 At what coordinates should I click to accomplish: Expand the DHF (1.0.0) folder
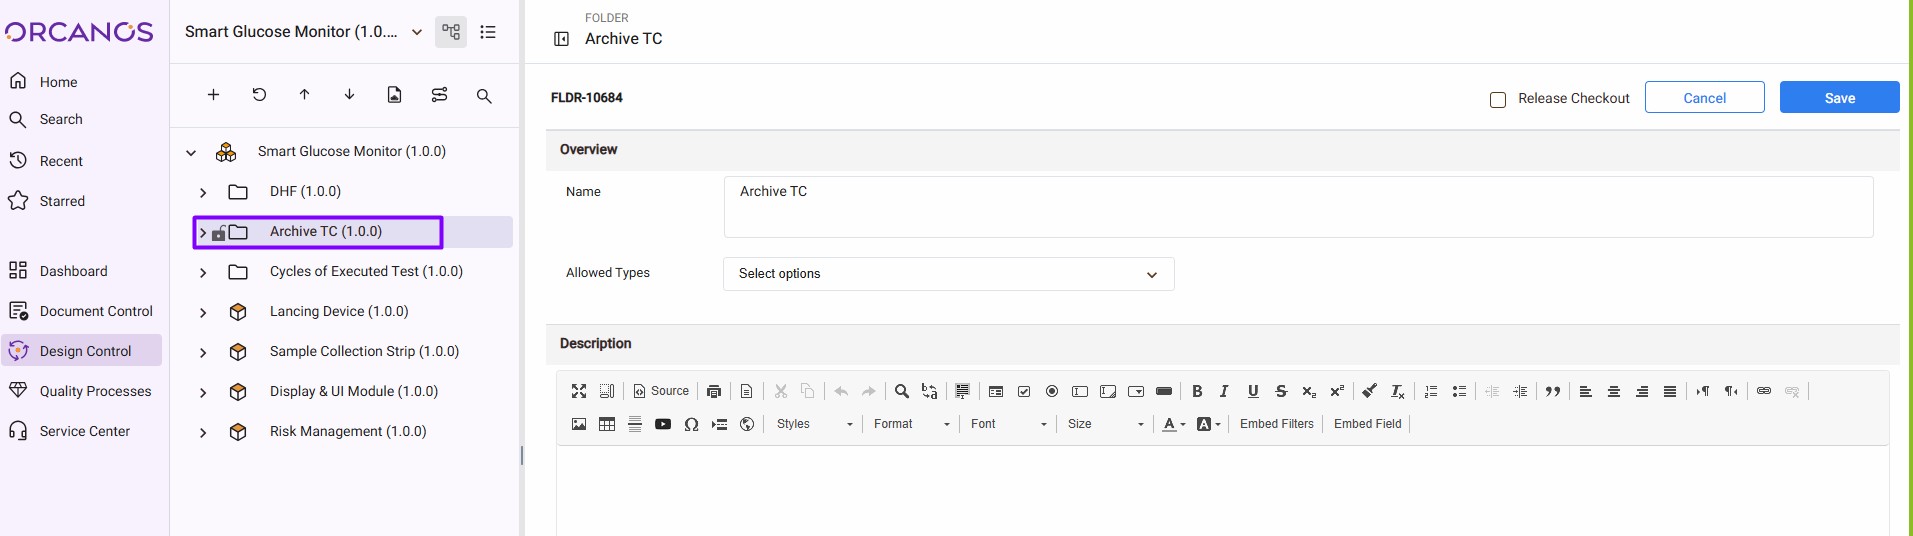pyautogui.click(x=203, y=192)
